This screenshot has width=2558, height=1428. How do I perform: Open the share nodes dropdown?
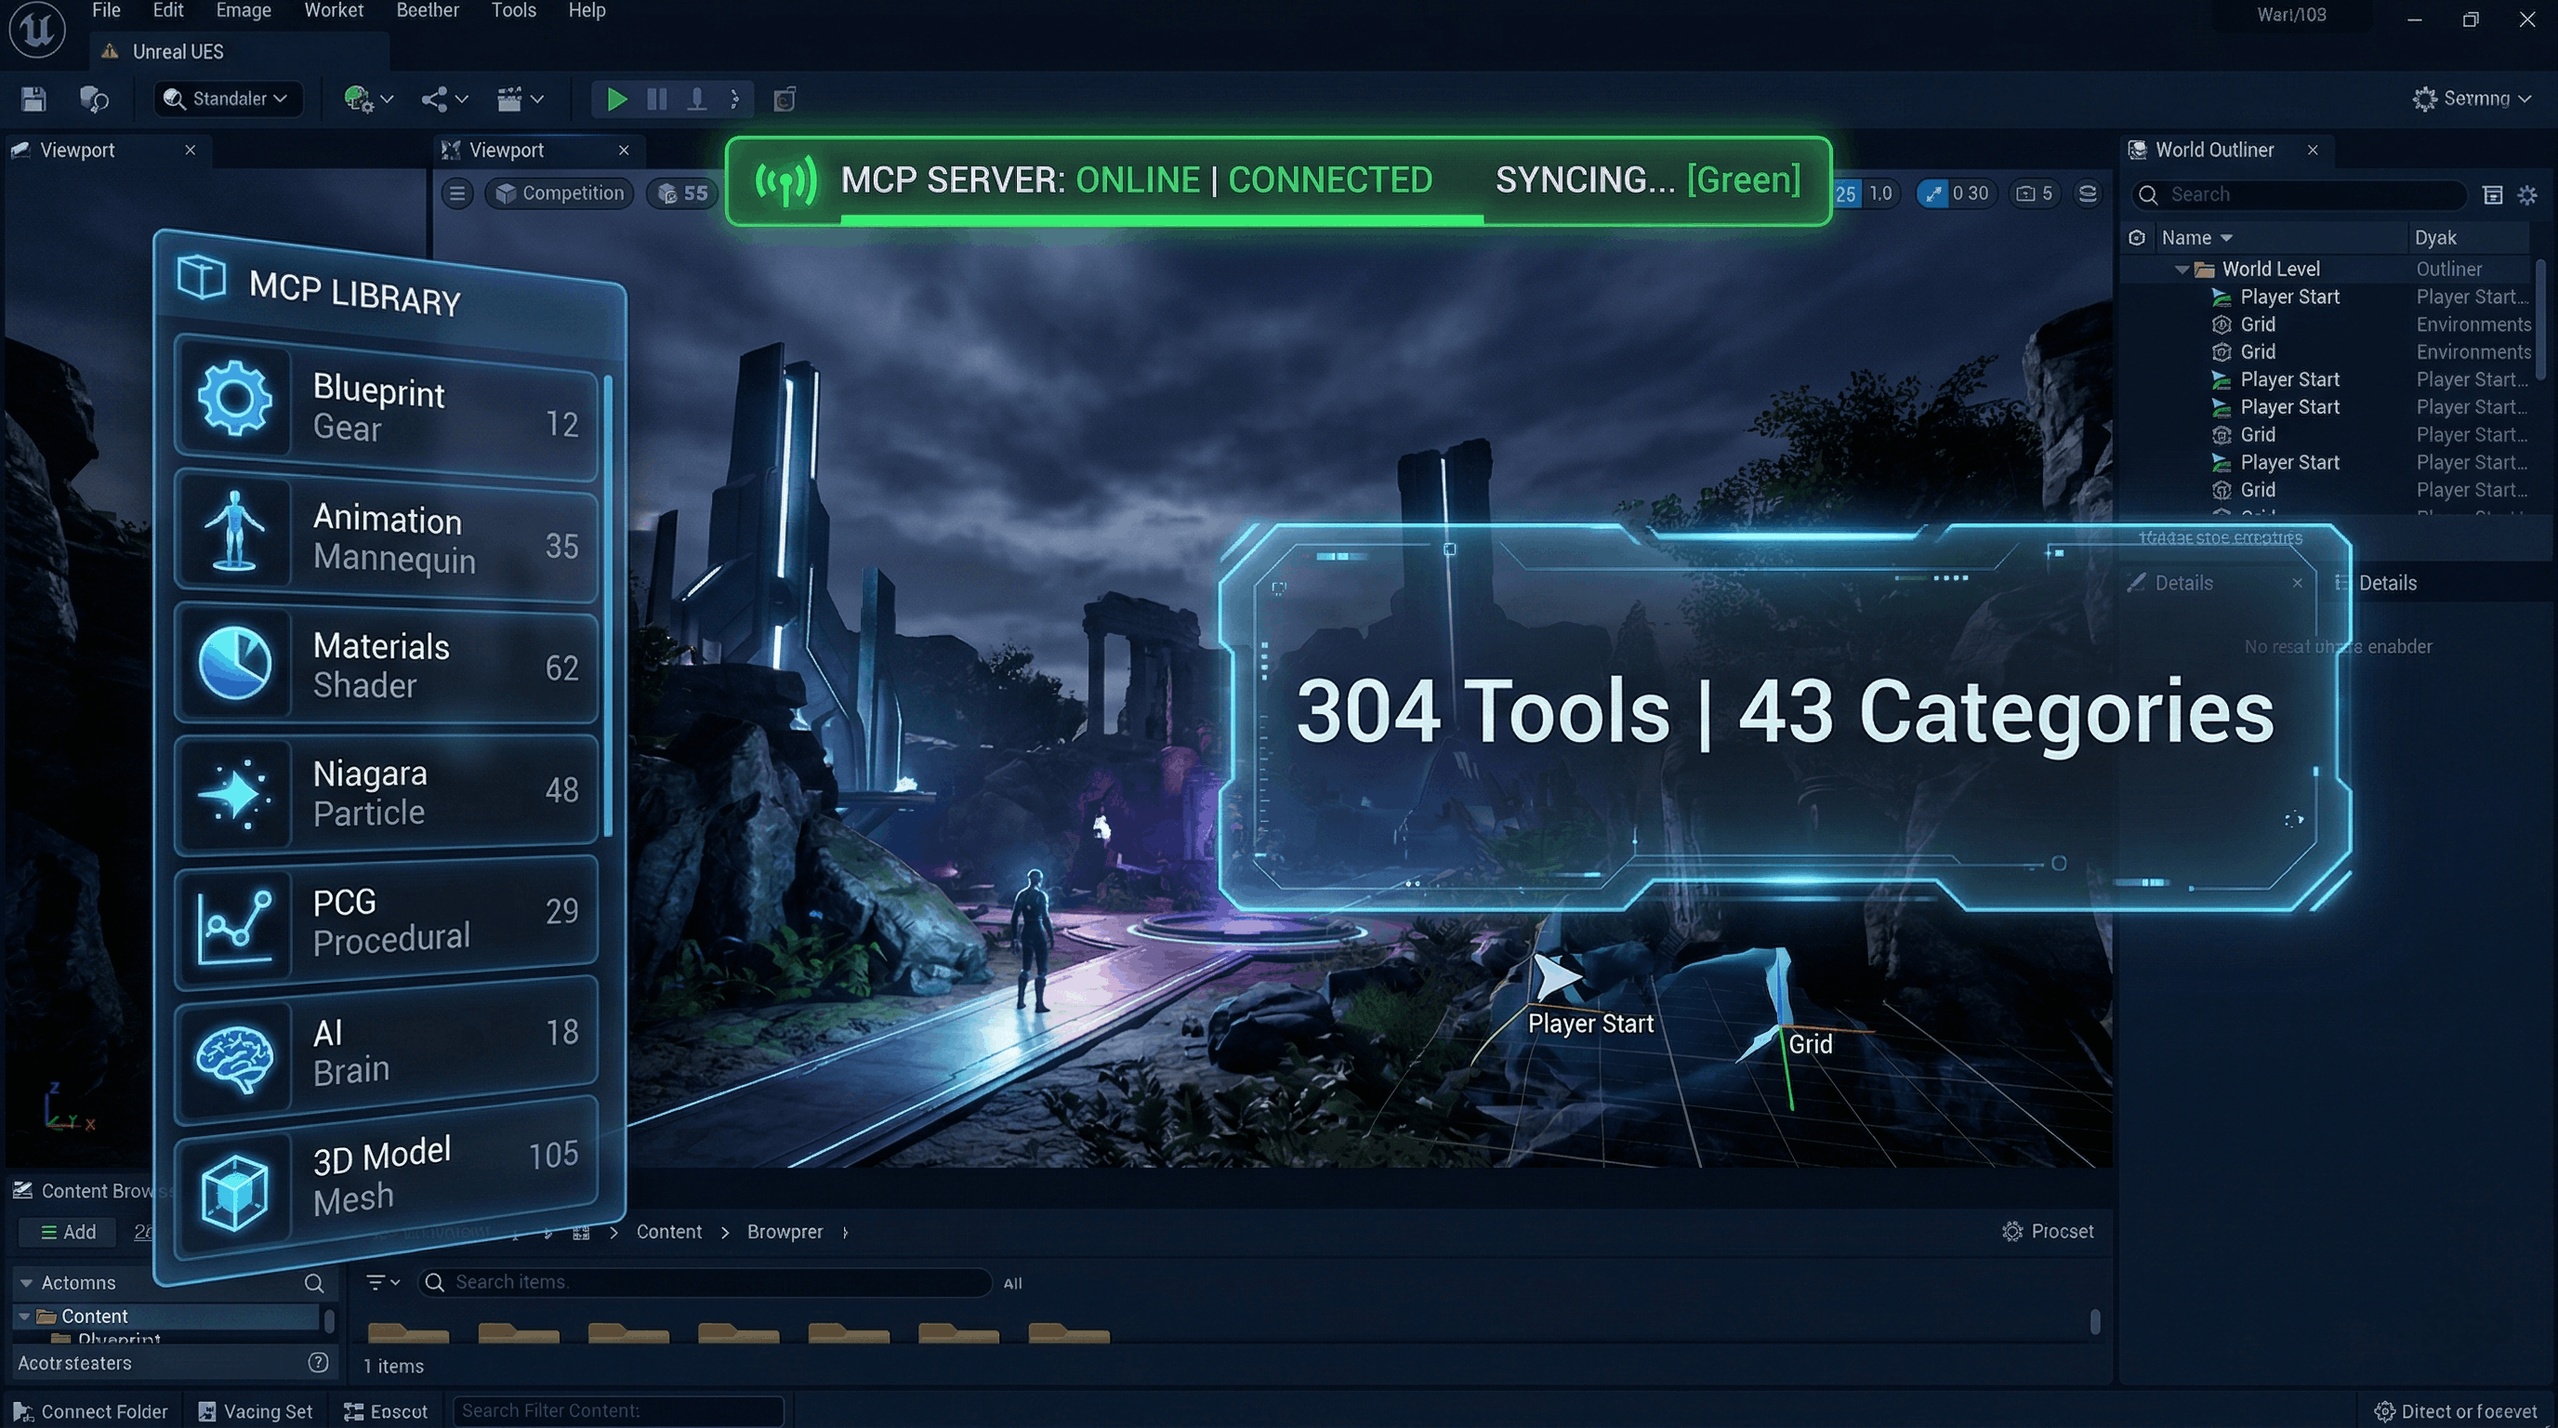pos(444,98)
